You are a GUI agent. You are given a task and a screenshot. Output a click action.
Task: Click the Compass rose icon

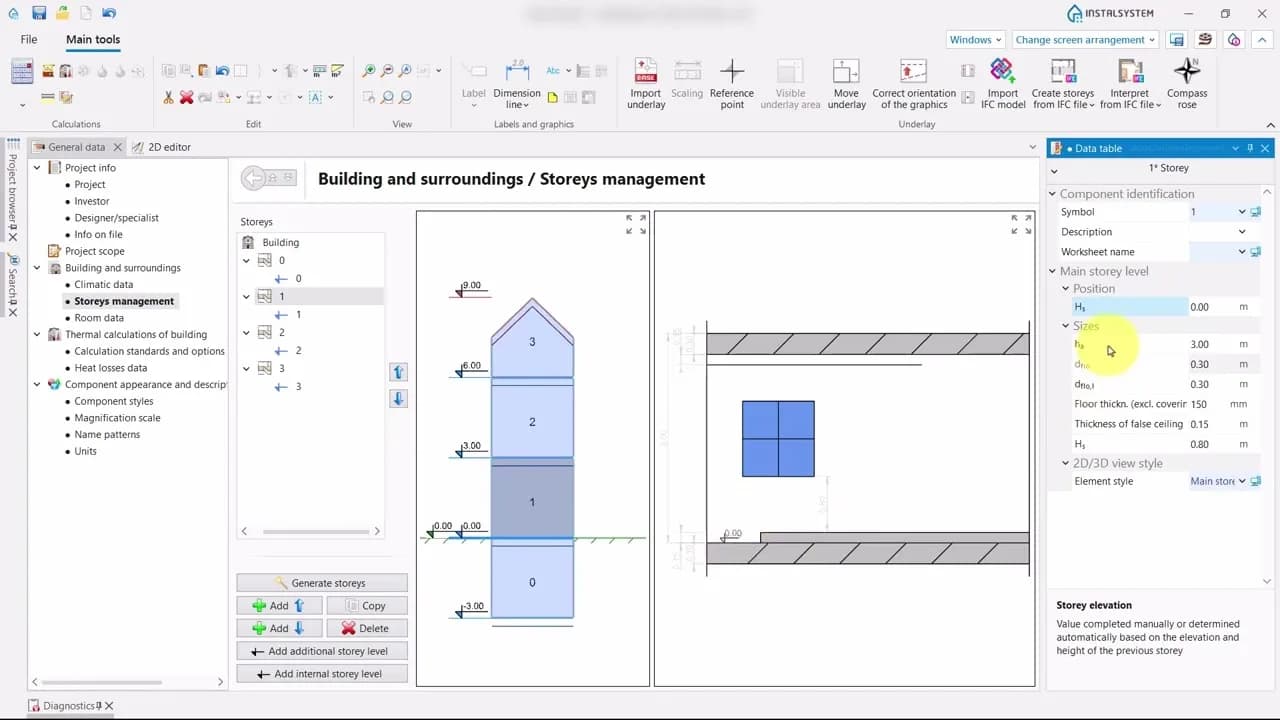pos(1187,73)
